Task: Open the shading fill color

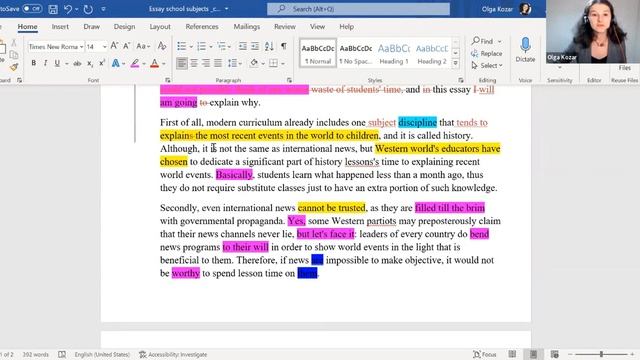Action: point(254,63)
